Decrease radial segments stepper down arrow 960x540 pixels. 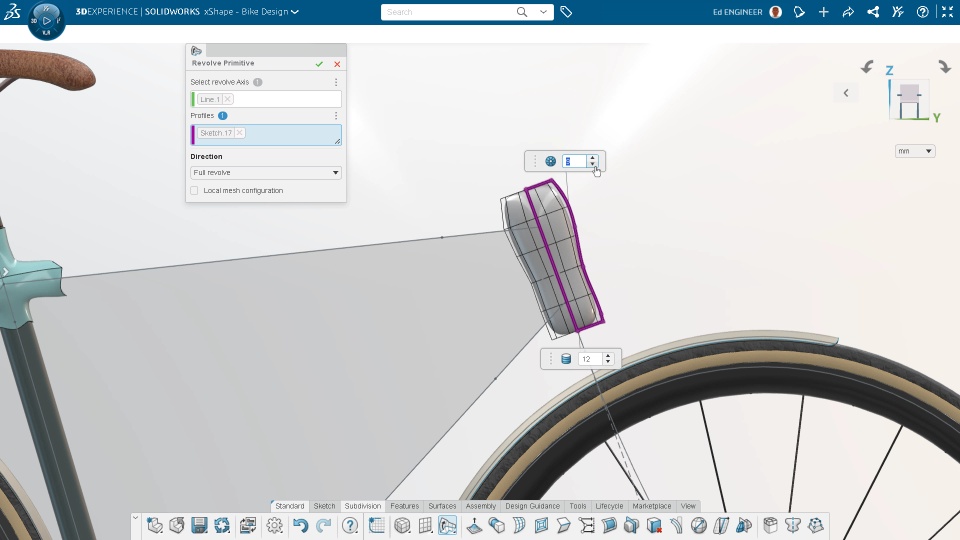(592, 164)
